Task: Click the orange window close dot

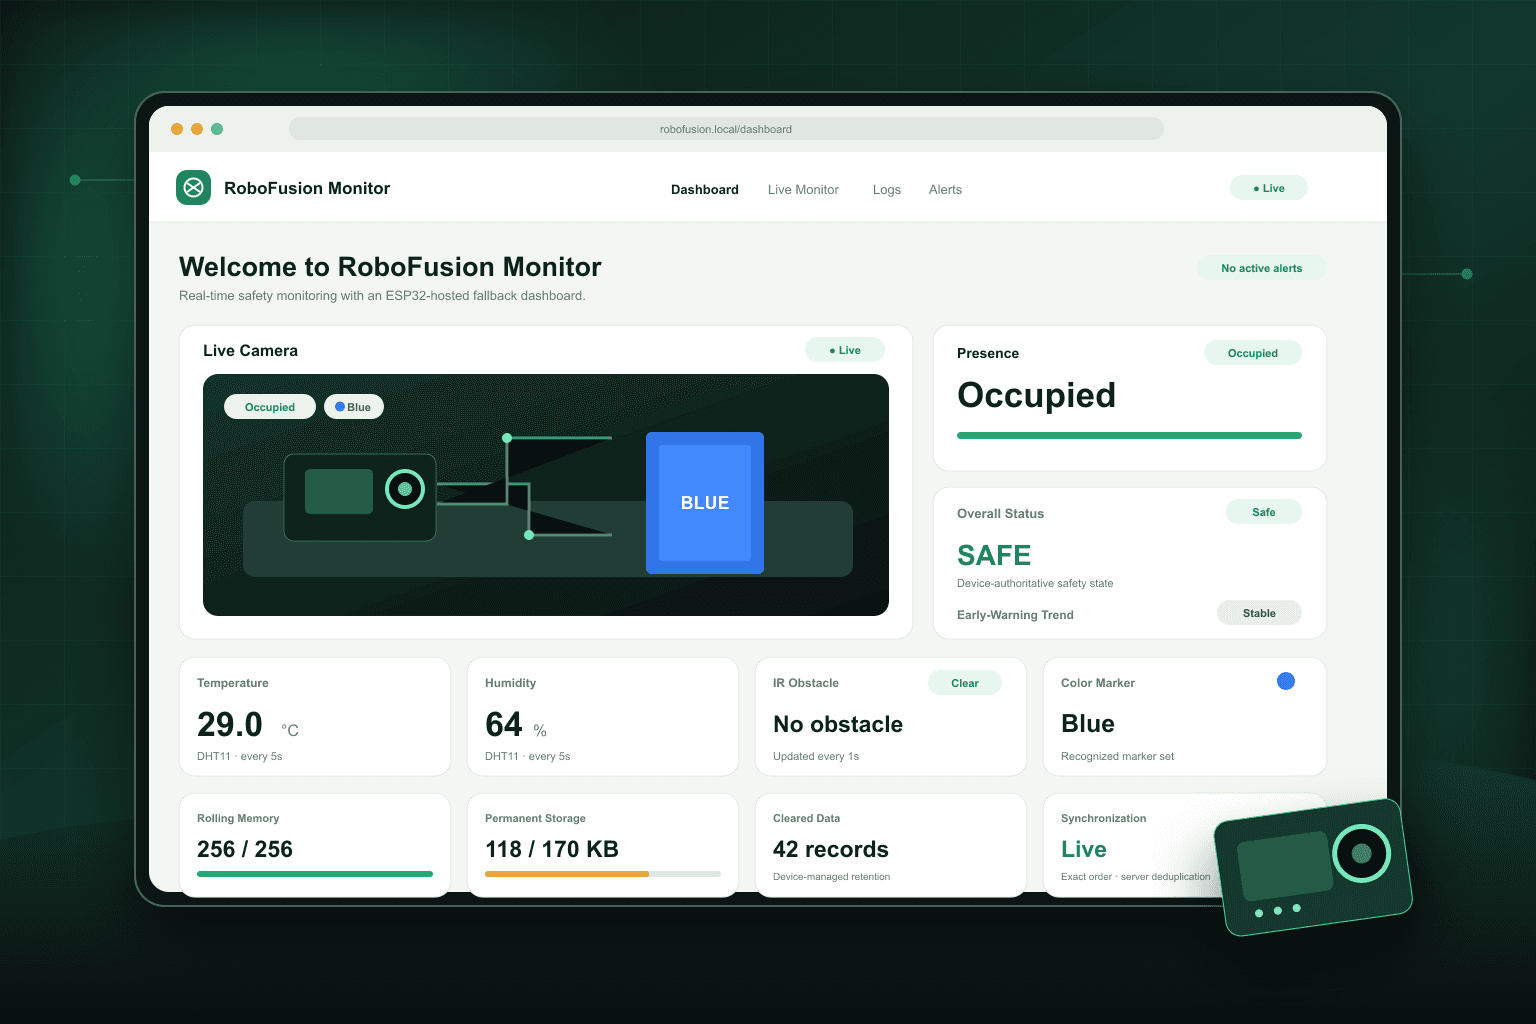Action: [177, 129]
